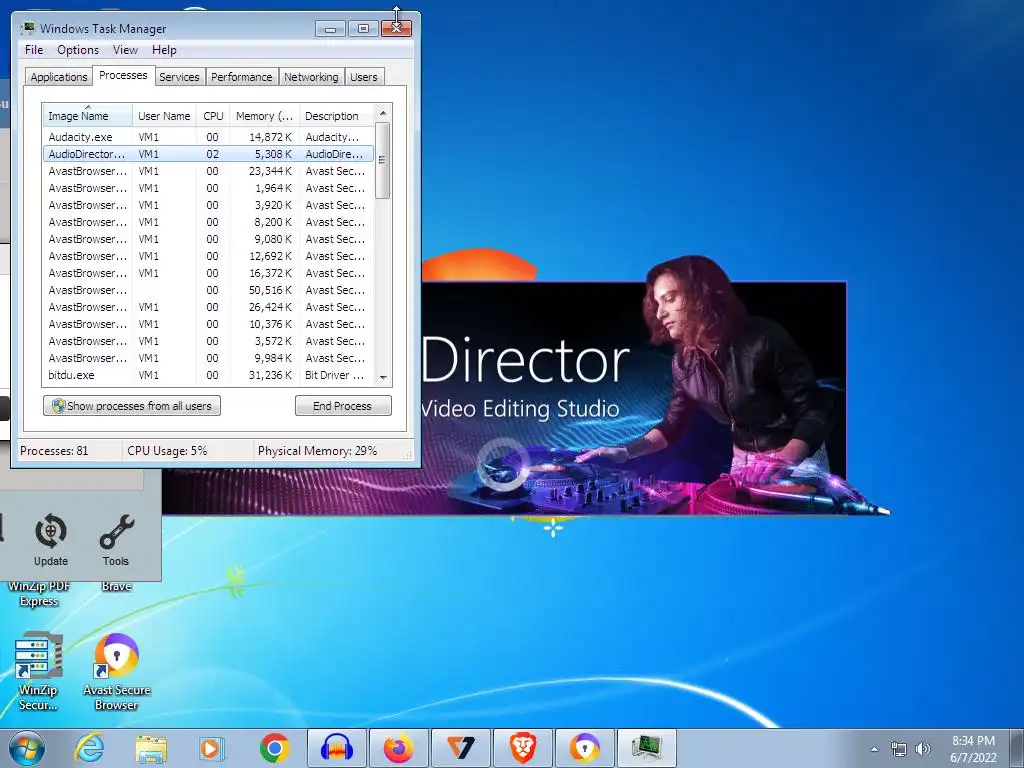Click Task Manager title bar icon
The height and width of the screenshot is (768, 1024).
pyautogui.click(x=27, y=28)
